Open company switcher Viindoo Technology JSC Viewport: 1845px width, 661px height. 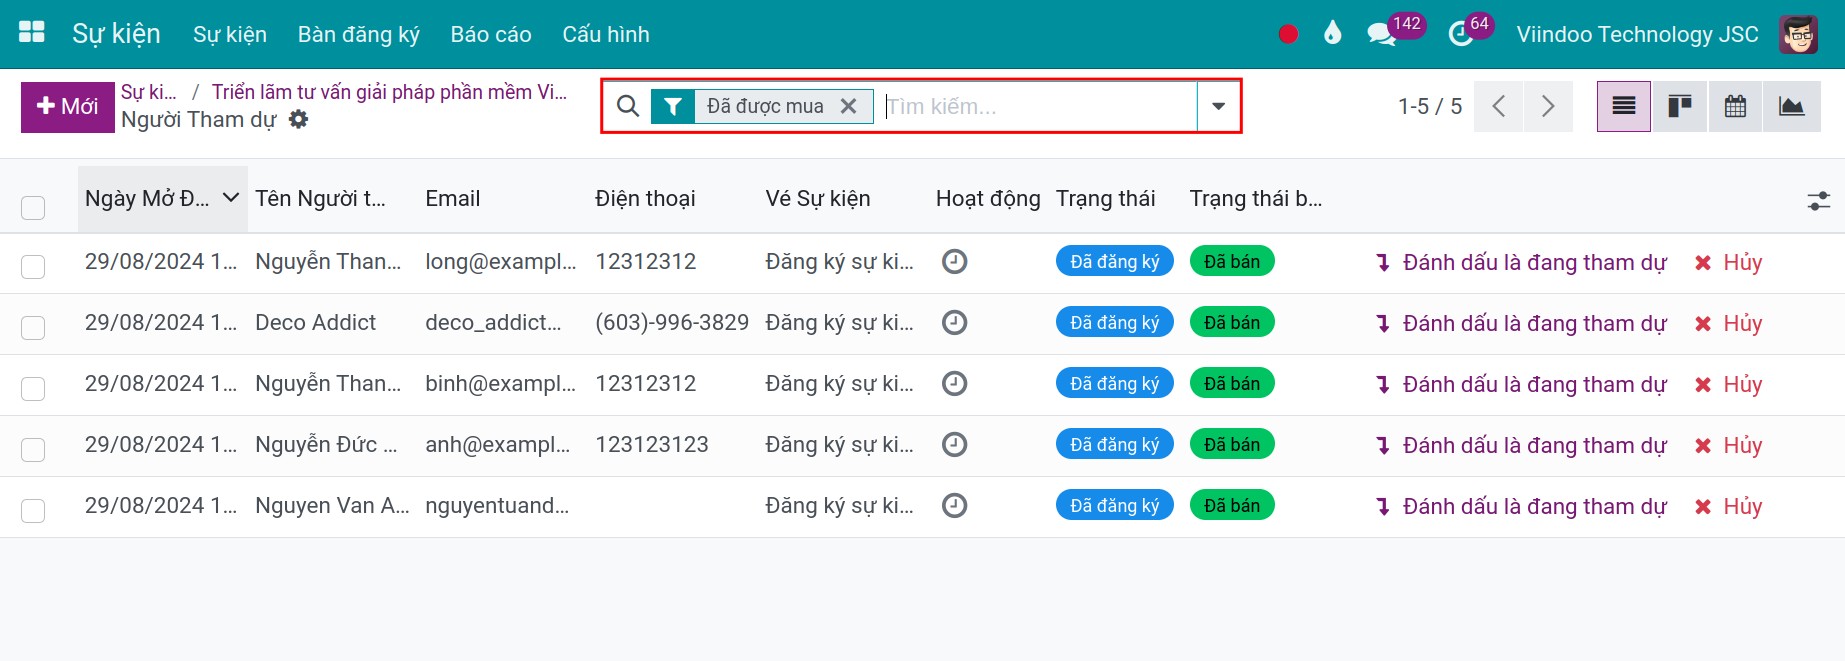tap(1637, 34)
